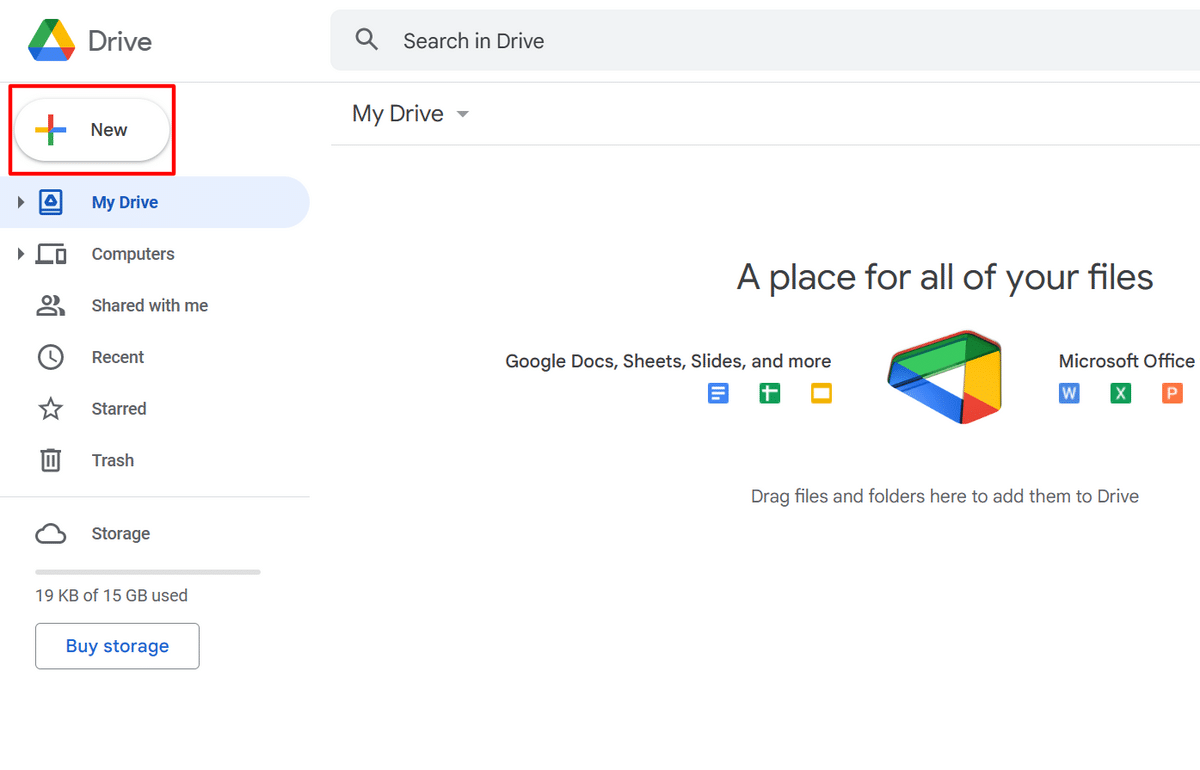The image size is (1200, 770).
Task: Click the Google Slides yellow icon
Action: tap(821, 394)
